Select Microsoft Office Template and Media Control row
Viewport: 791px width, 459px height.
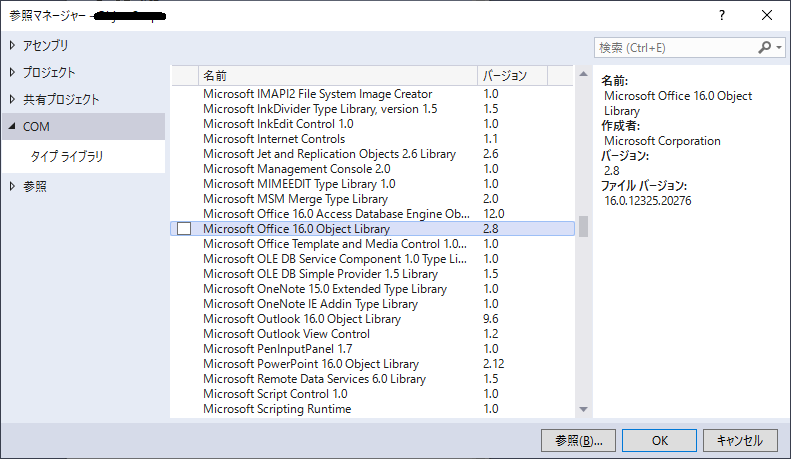click(372, 244)
